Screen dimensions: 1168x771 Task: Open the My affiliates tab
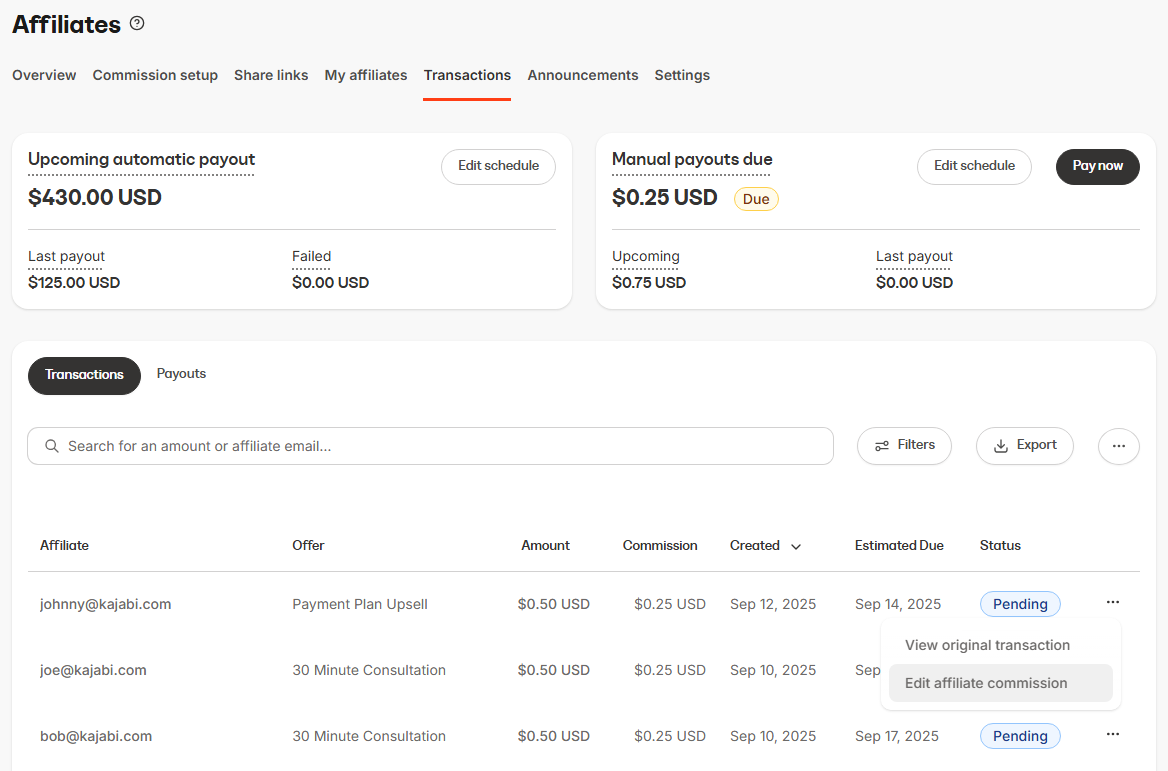(x=366, y=75)
